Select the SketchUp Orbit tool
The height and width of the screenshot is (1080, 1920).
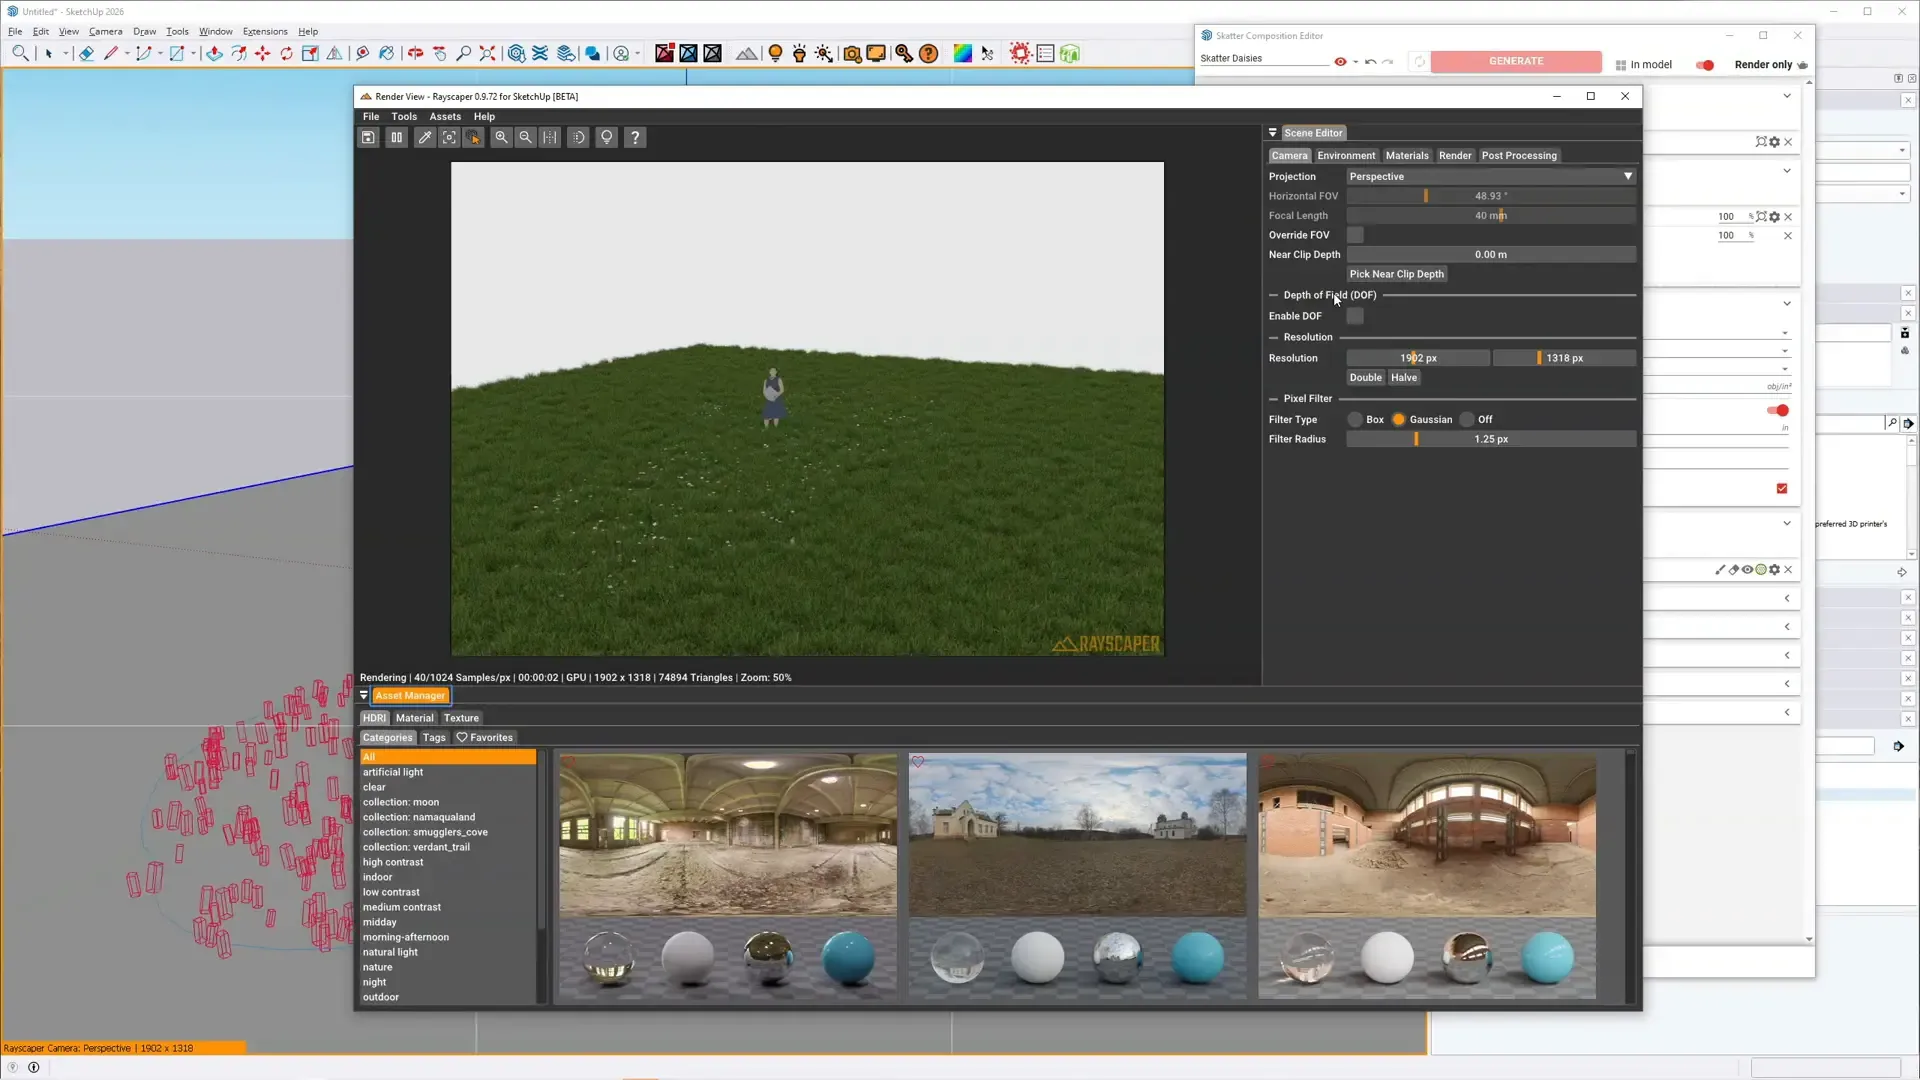415,54
